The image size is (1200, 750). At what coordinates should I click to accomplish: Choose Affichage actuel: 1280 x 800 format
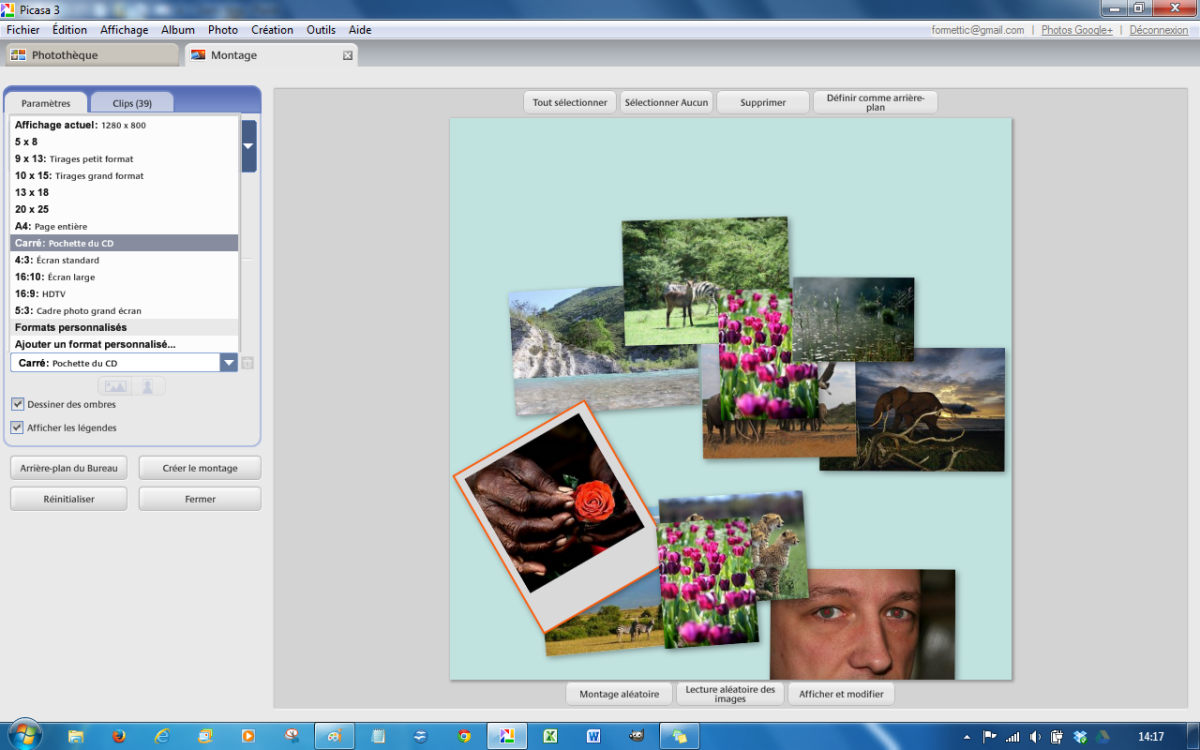(x=124, y=125)
